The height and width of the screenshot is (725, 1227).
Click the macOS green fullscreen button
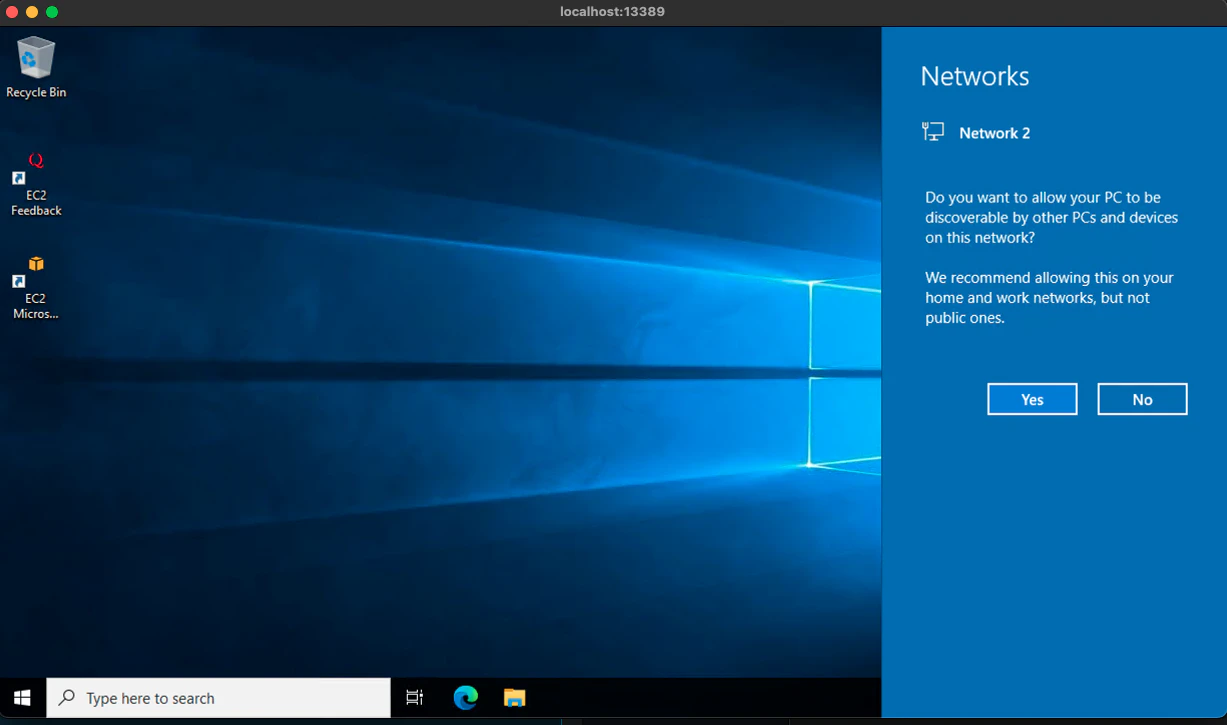(x=52, y=12)
